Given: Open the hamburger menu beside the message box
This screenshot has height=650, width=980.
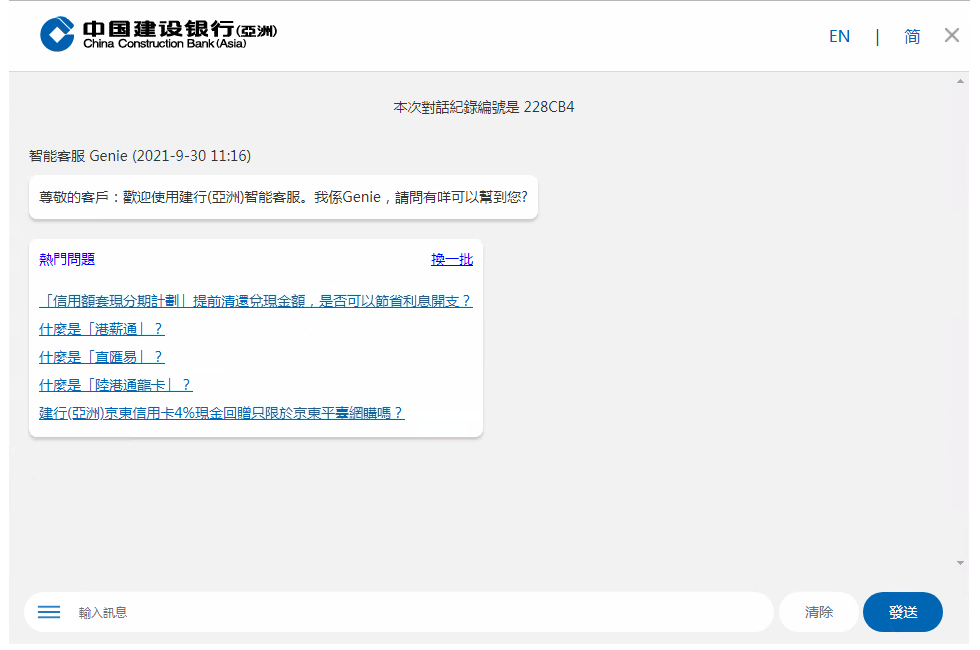Looking at the screenshot, I should point(49,612).
